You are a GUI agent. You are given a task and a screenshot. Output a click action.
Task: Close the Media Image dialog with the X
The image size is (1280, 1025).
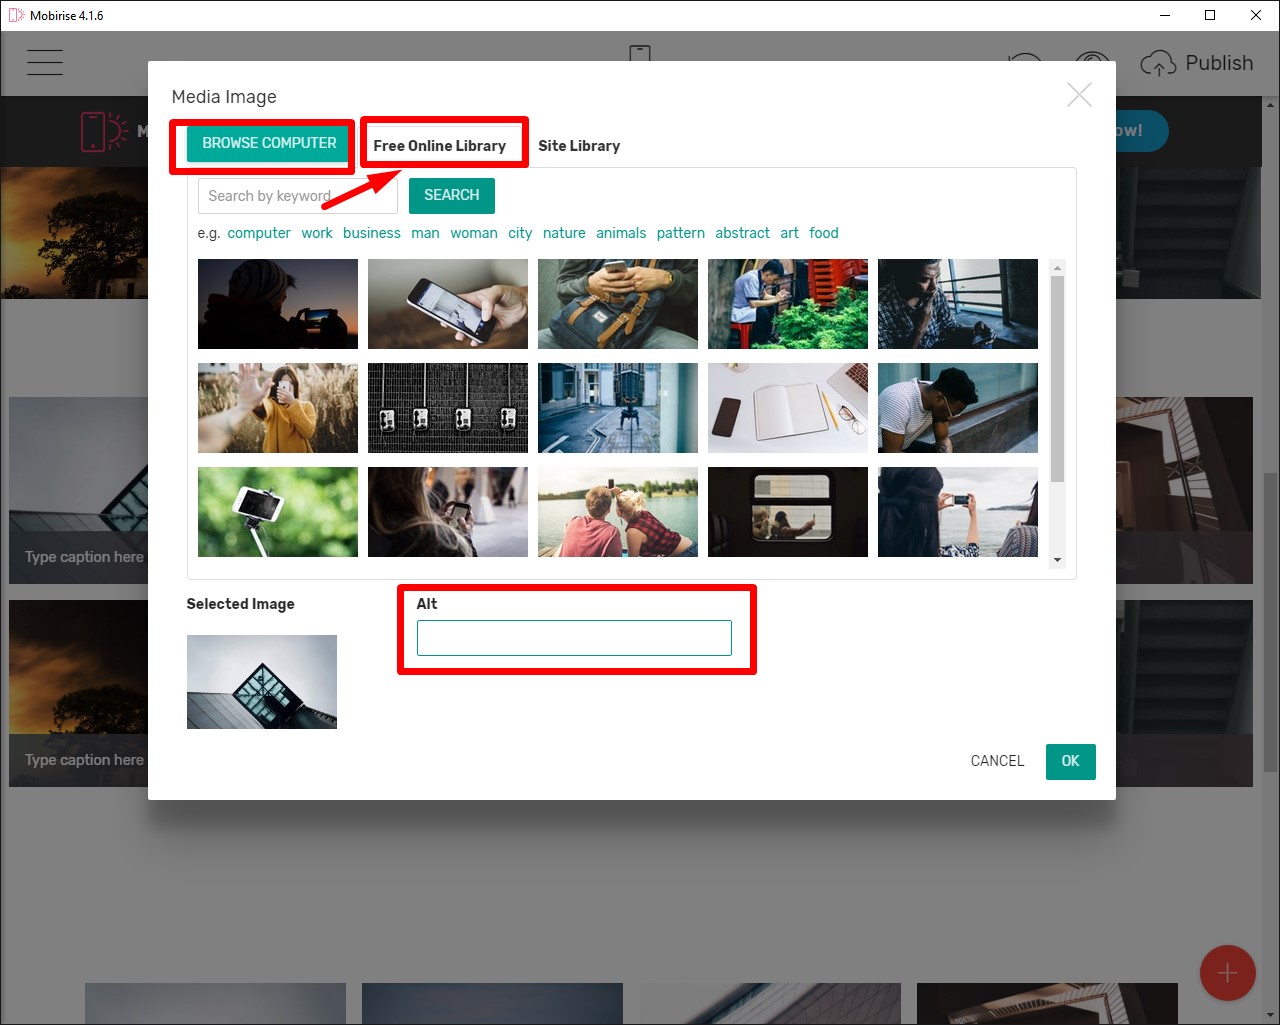(1079, 94)
